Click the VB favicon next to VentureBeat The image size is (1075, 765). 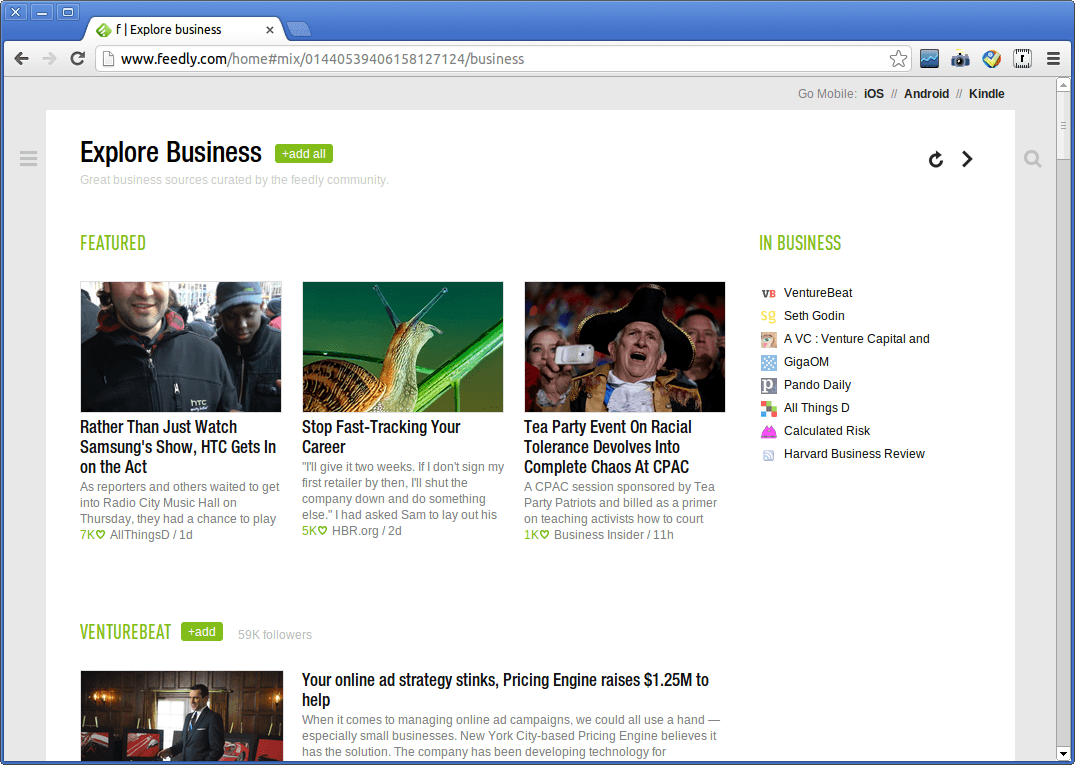[x=768, y=293]
